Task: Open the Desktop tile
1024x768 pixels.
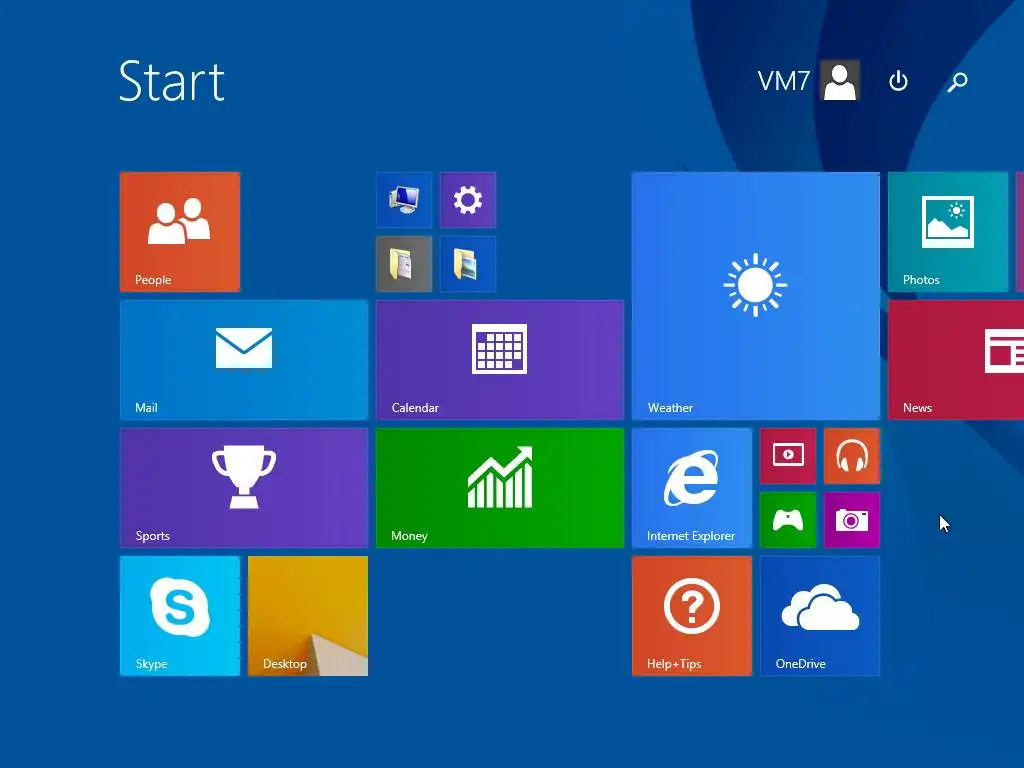Action: (308, 616)
